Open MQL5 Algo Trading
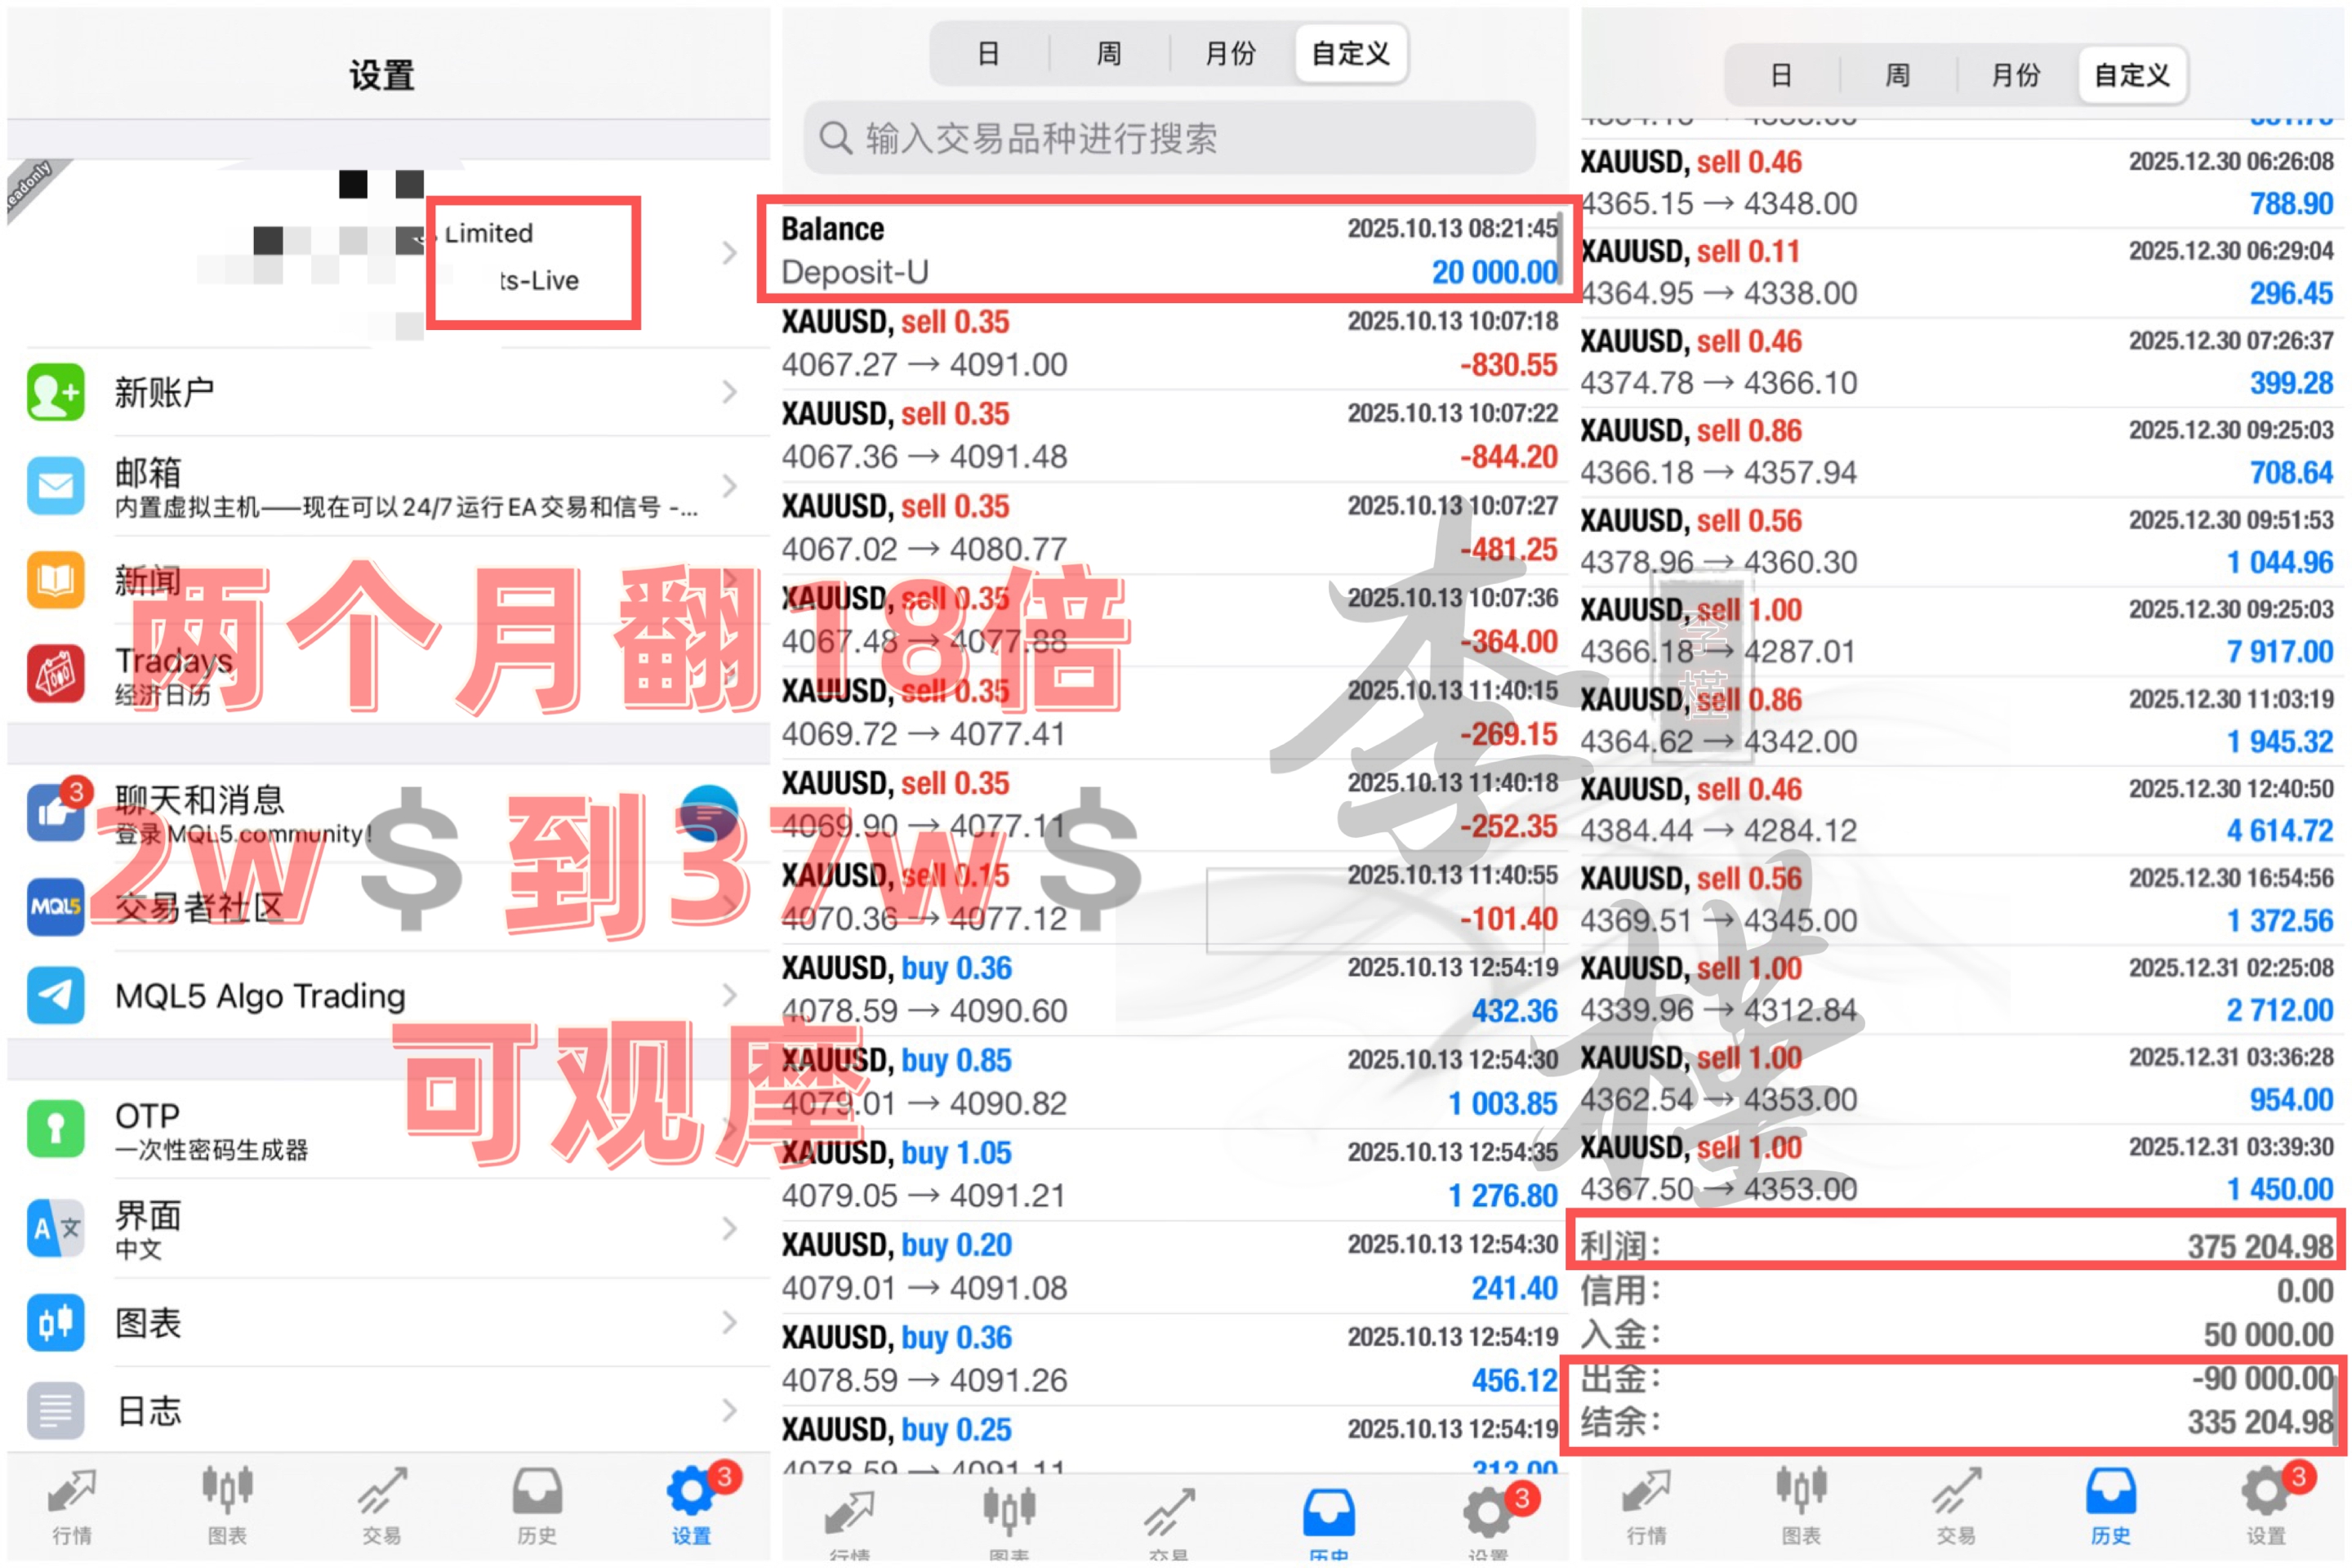Image resolution: width=2352 pixels, height=1568 pixels. click(x=258, y=995)
